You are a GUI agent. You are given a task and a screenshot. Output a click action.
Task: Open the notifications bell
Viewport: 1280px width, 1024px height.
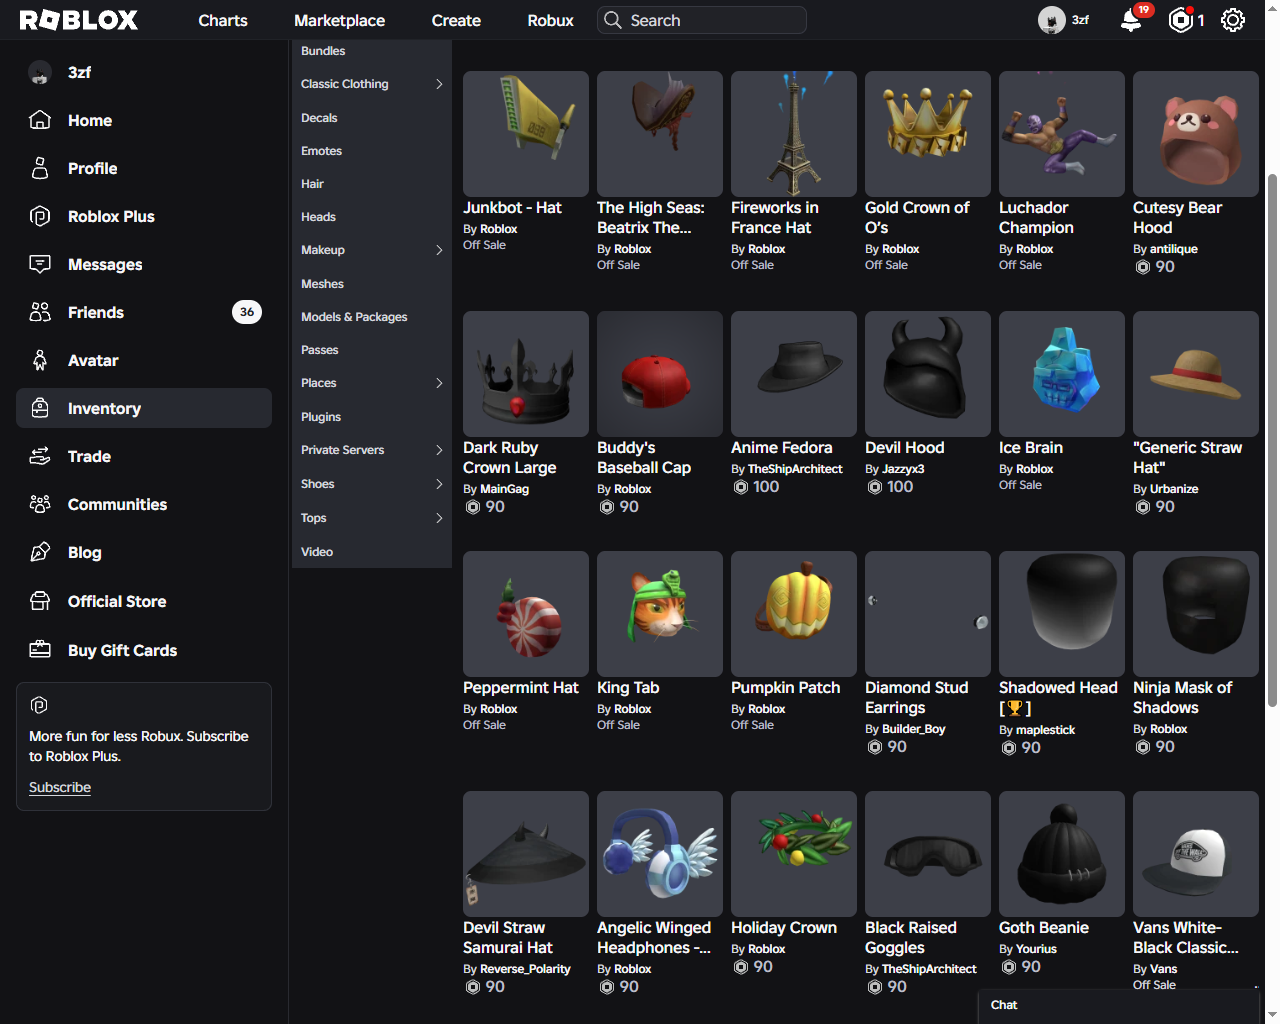[1131, 20]
